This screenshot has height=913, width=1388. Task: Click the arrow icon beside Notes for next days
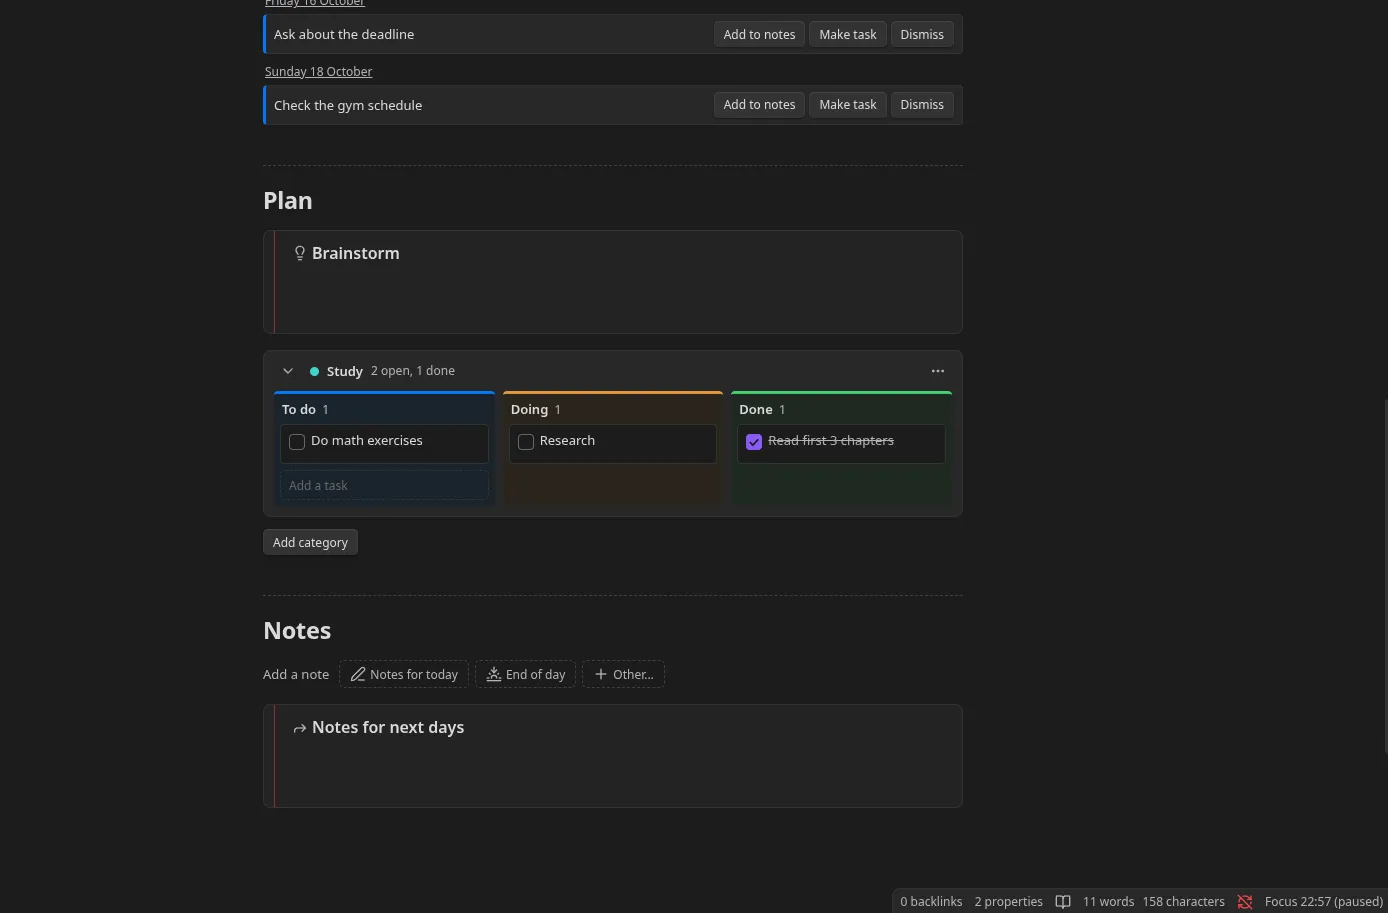click(x=299, y=728)
